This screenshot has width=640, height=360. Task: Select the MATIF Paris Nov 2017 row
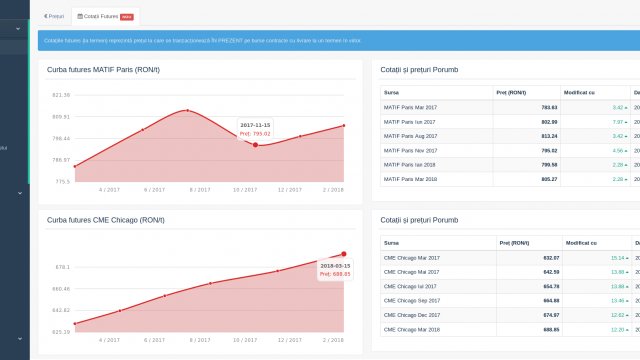pyautogui.click(x=510, y=151)
